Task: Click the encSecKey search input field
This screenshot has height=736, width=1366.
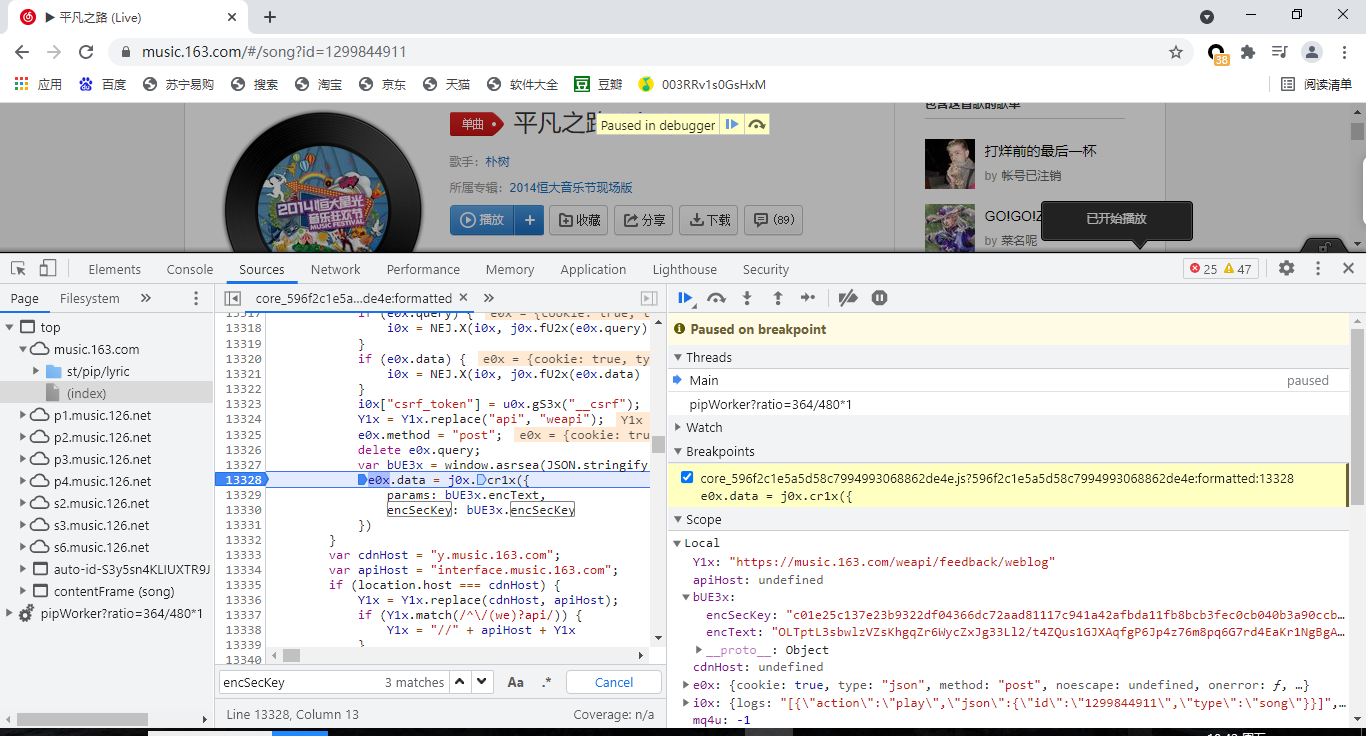Action: click(300, 681)
